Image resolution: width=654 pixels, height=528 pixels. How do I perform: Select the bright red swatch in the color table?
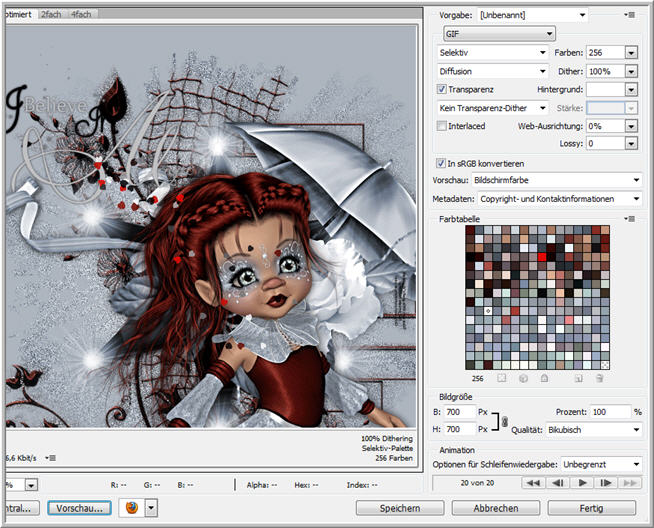[x=542, y=257]
